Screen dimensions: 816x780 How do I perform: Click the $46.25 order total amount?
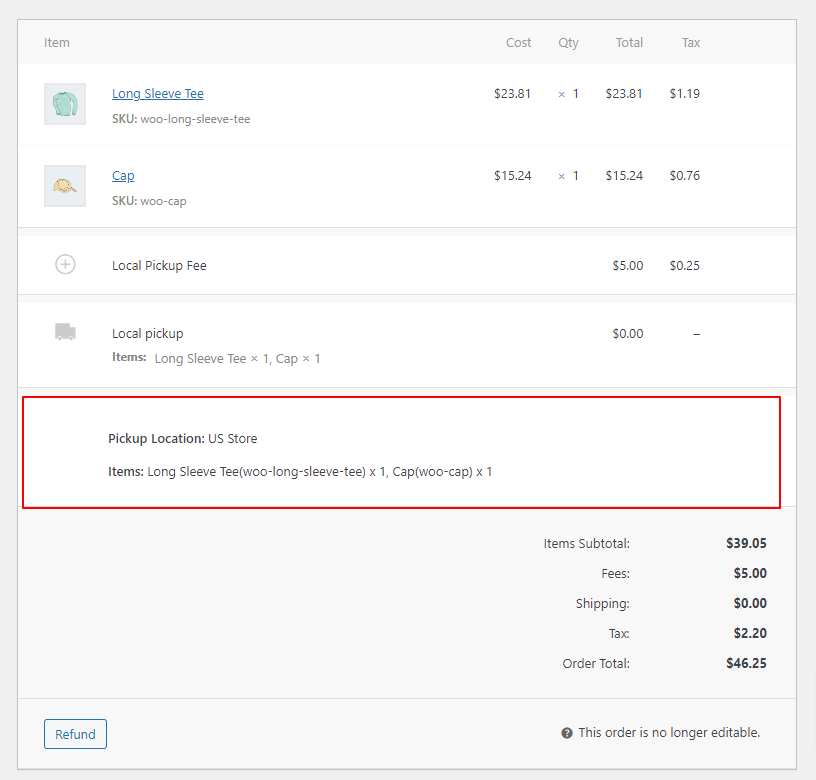click(x=746, y=663)
